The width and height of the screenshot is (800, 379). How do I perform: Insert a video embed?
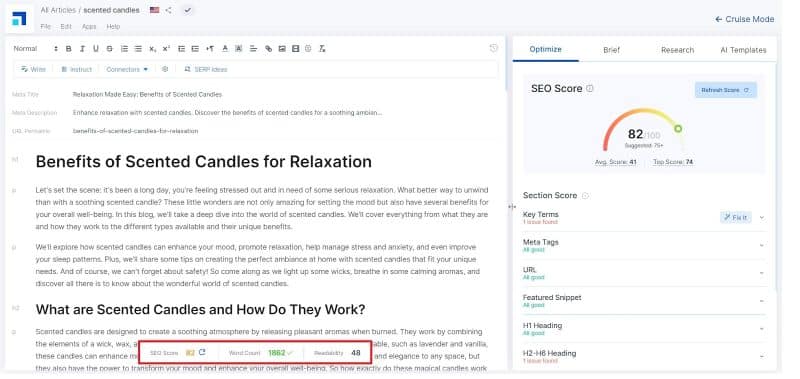pos(295,49)
